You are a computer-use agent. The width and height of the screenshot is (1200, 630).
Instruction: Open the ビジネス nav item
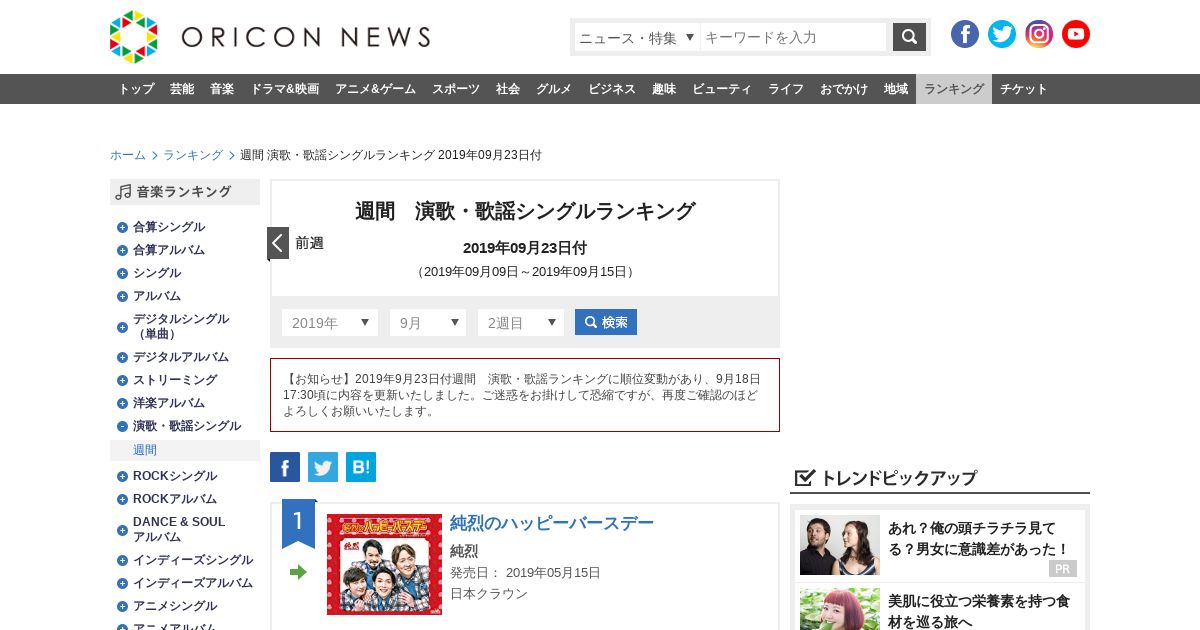click(612, 89)
